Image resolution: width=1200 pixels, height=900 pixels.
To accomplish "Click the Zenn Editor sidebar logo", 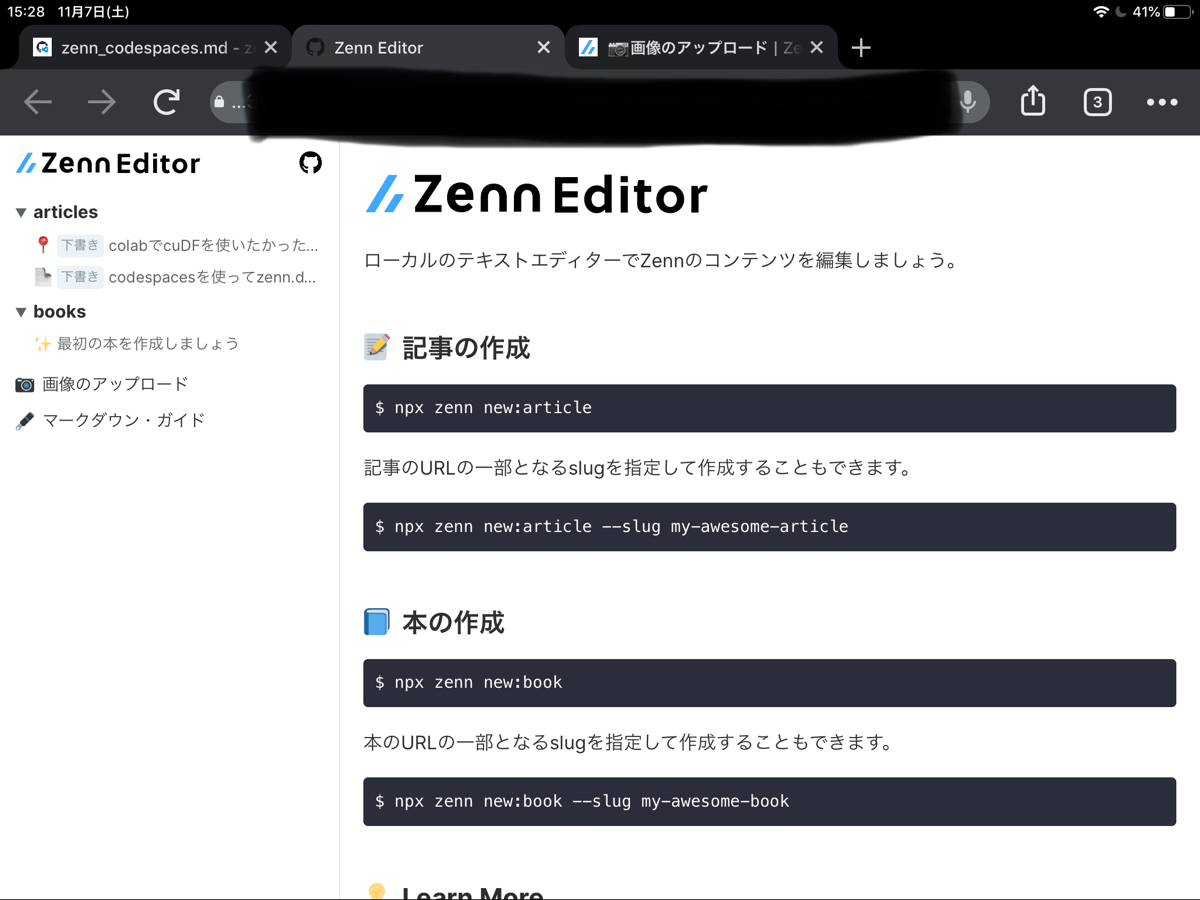I will coord(108,163).
